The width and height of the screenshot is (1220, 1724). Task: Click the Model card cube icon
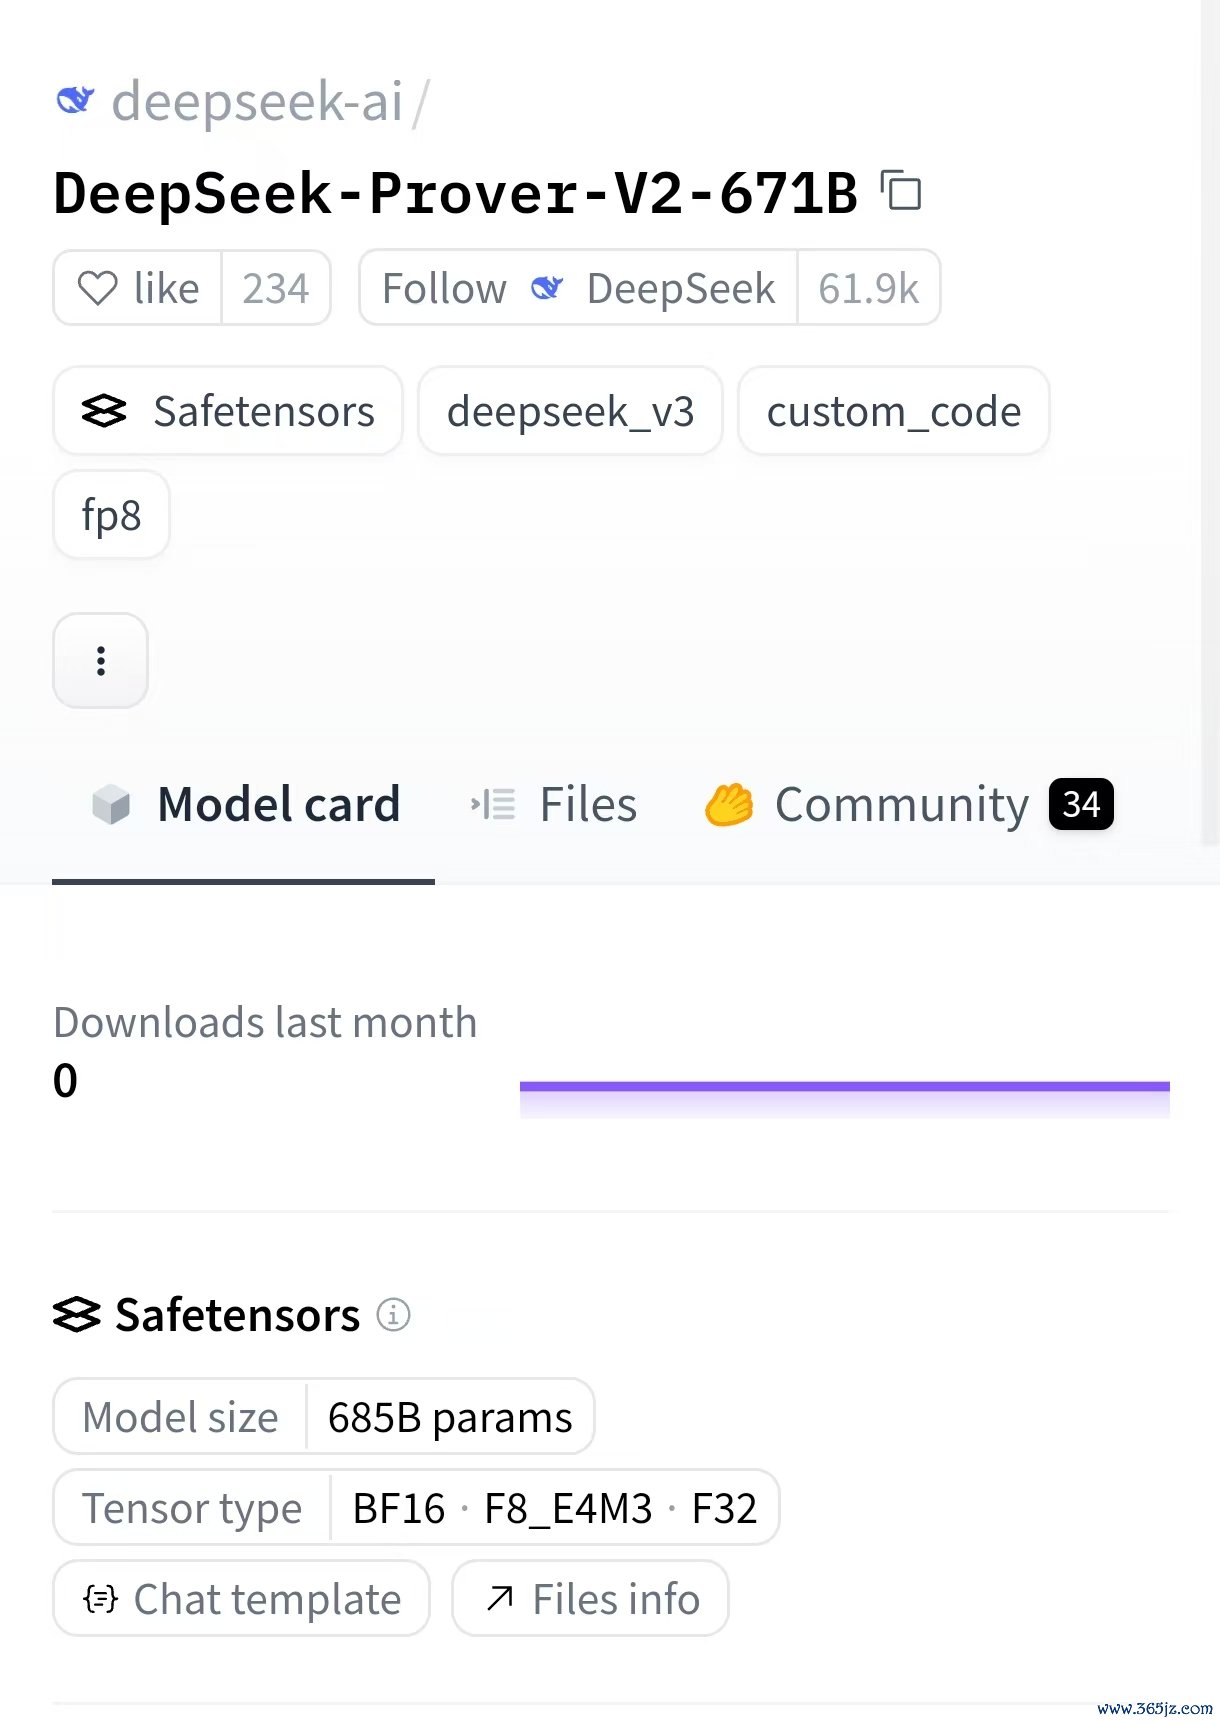click(x=111, y=804)
